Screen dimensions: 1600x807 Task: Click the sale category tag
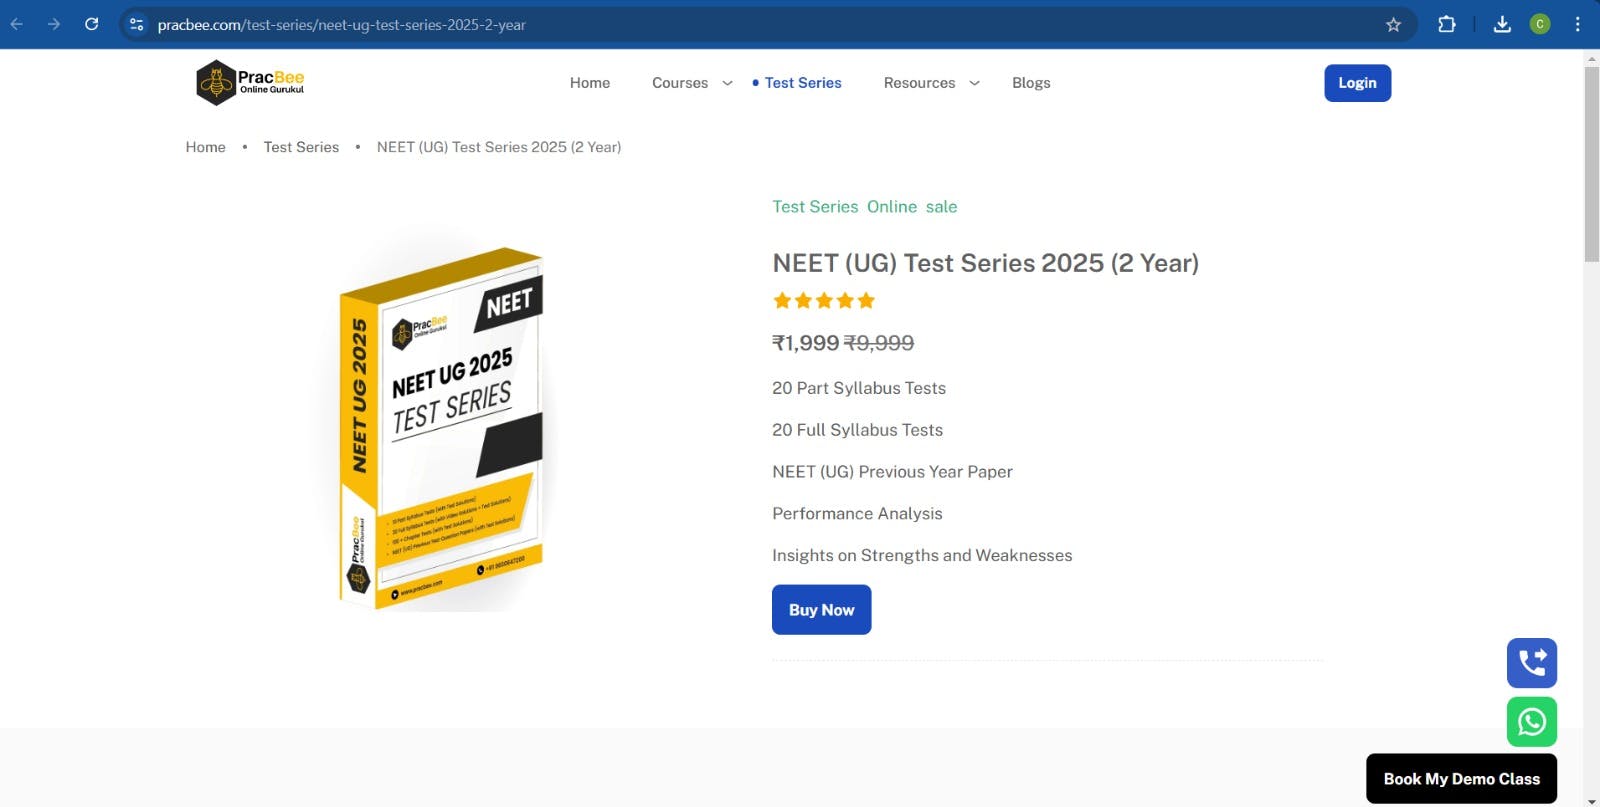[941, 207]
